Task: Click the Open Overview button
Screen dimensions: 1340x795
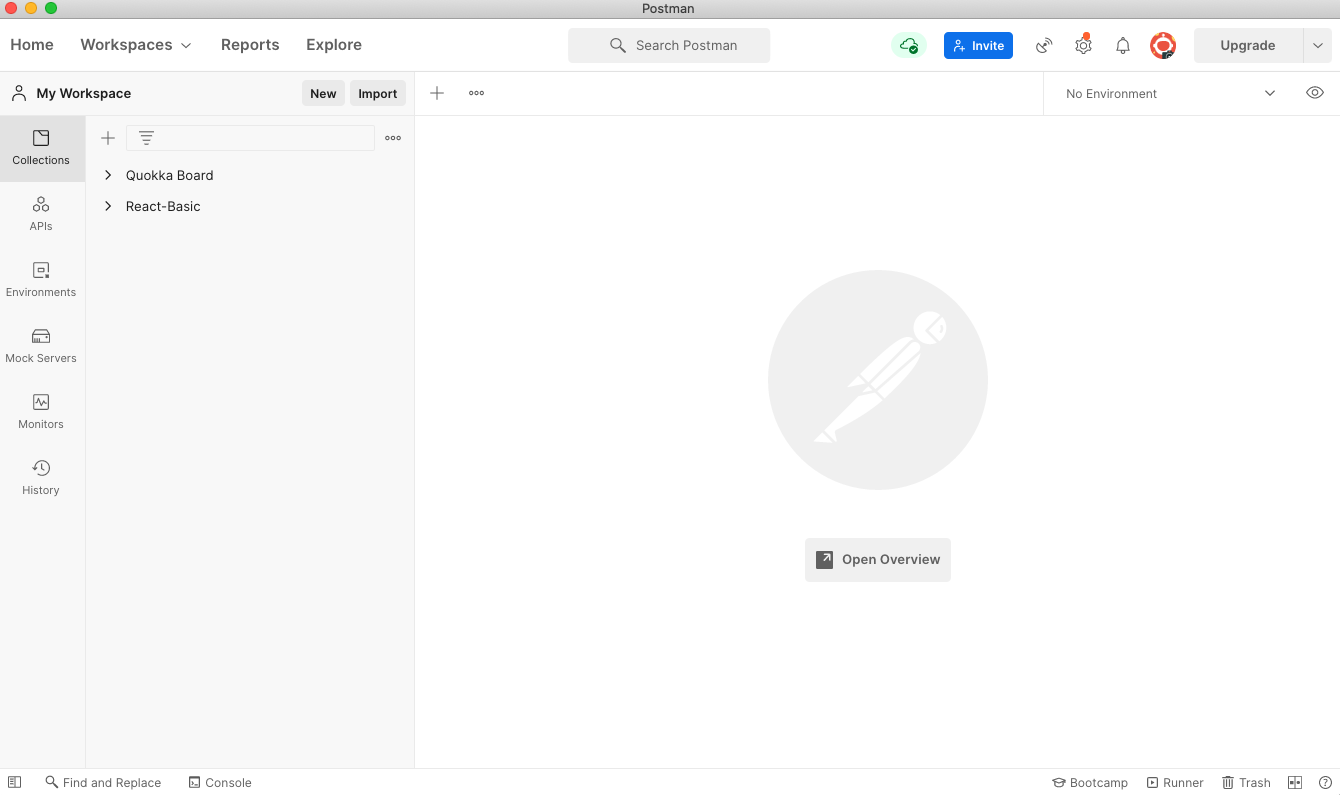Action: pos(878,560)
